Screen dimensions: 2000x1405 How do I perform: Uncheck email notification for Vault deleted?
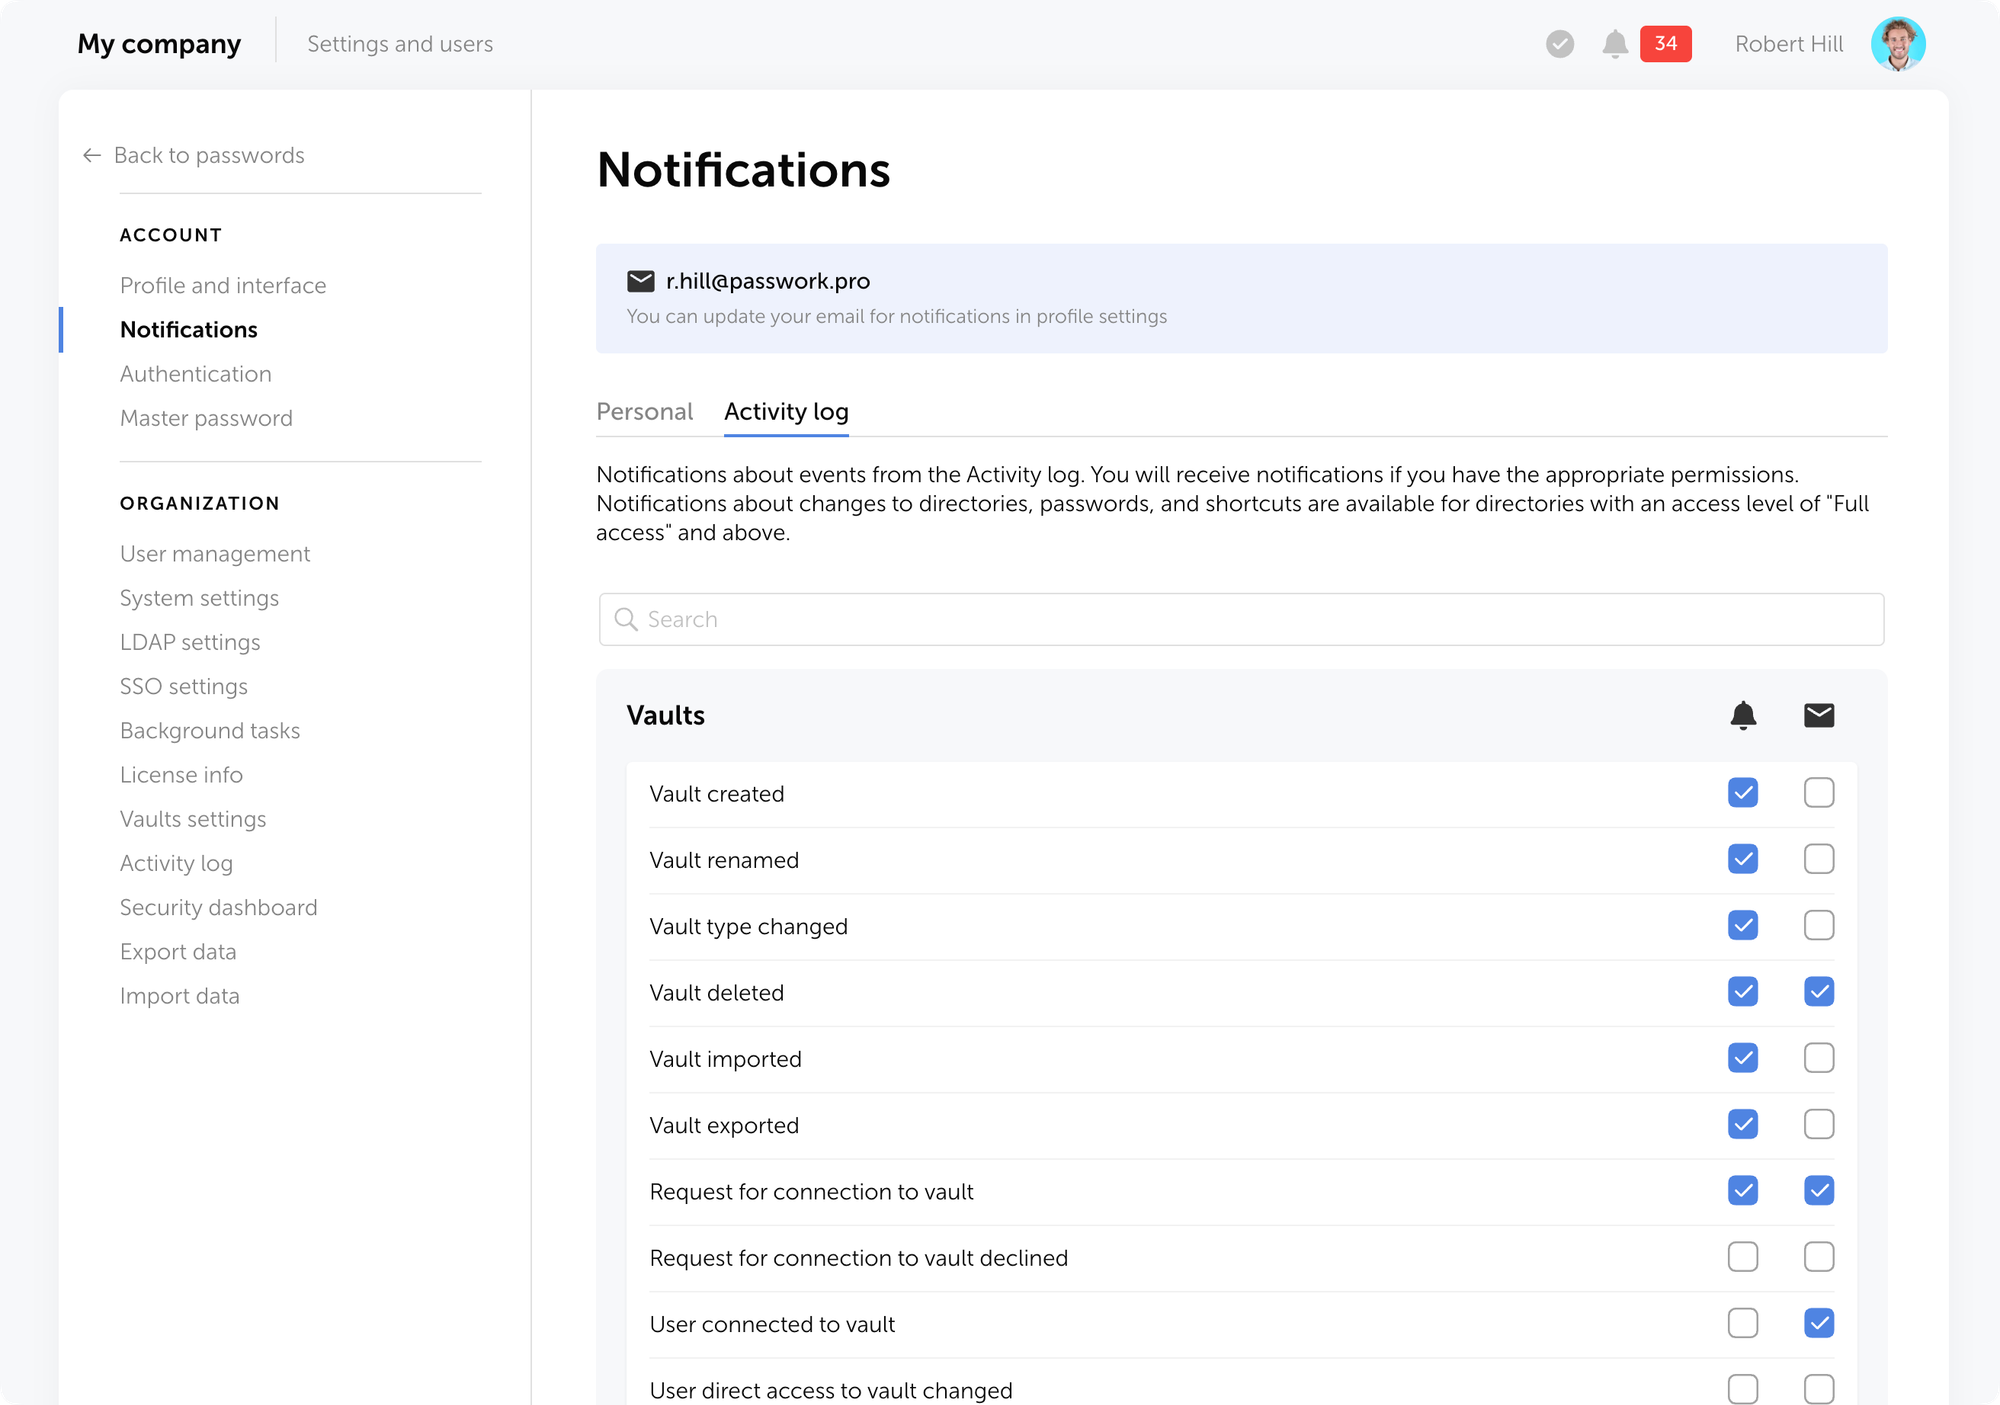1818,992
